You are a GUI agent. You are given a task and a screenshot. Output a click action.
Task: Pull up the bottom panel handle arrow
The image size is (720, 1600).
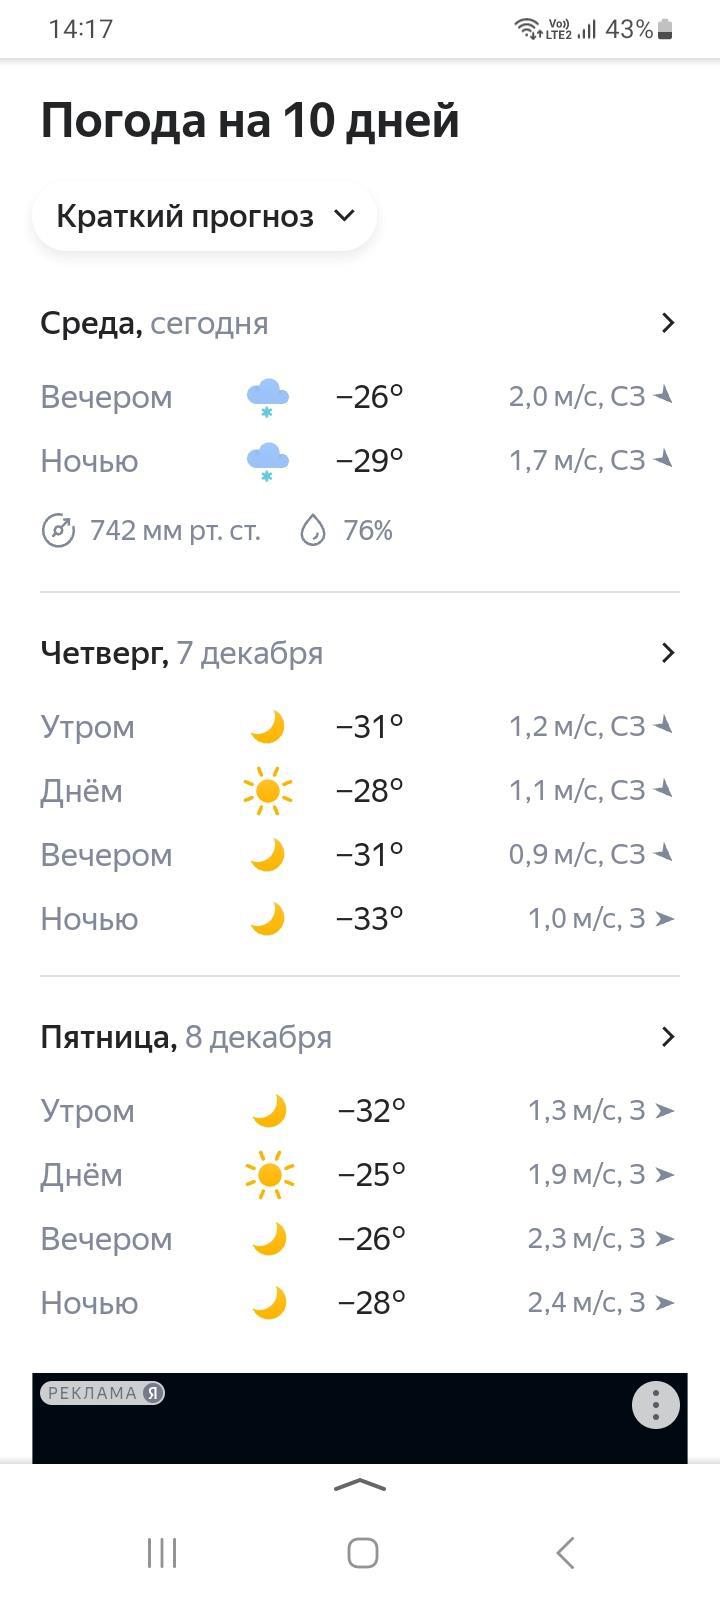(360, 1485)
